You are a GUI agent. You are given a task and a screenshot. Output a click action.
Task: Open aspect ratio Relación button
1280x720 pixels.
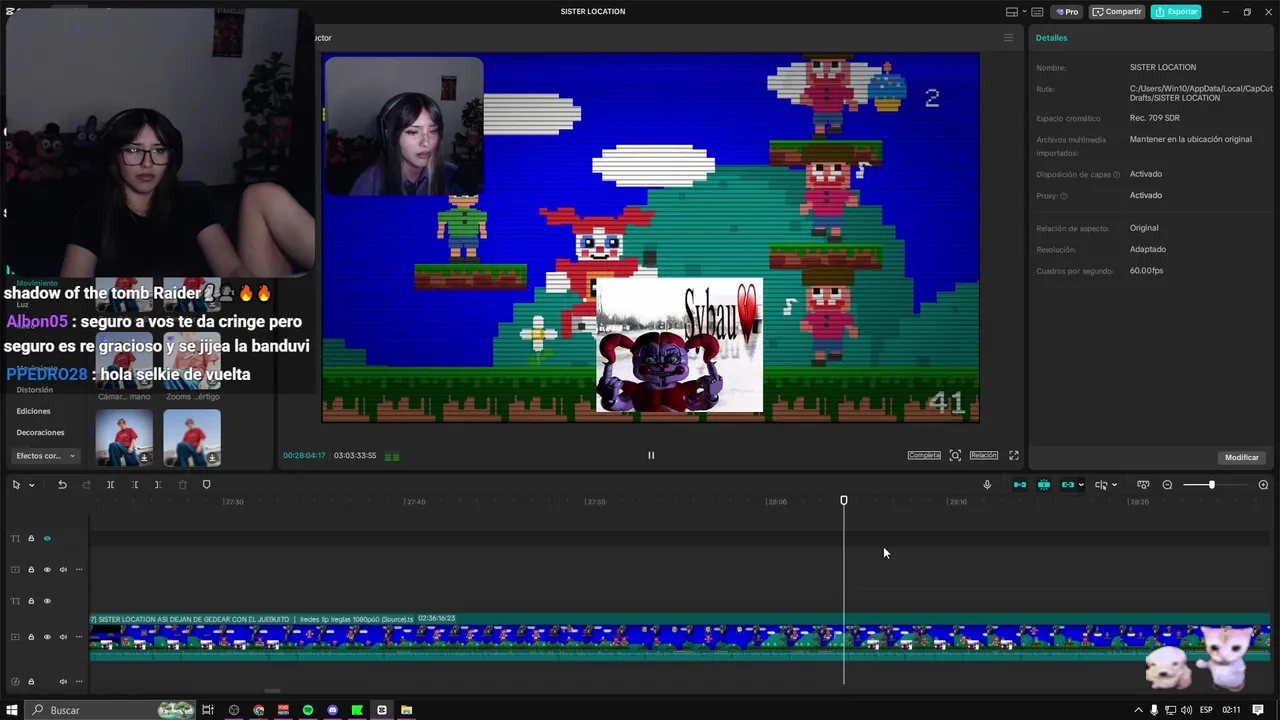tap(984, 455)
